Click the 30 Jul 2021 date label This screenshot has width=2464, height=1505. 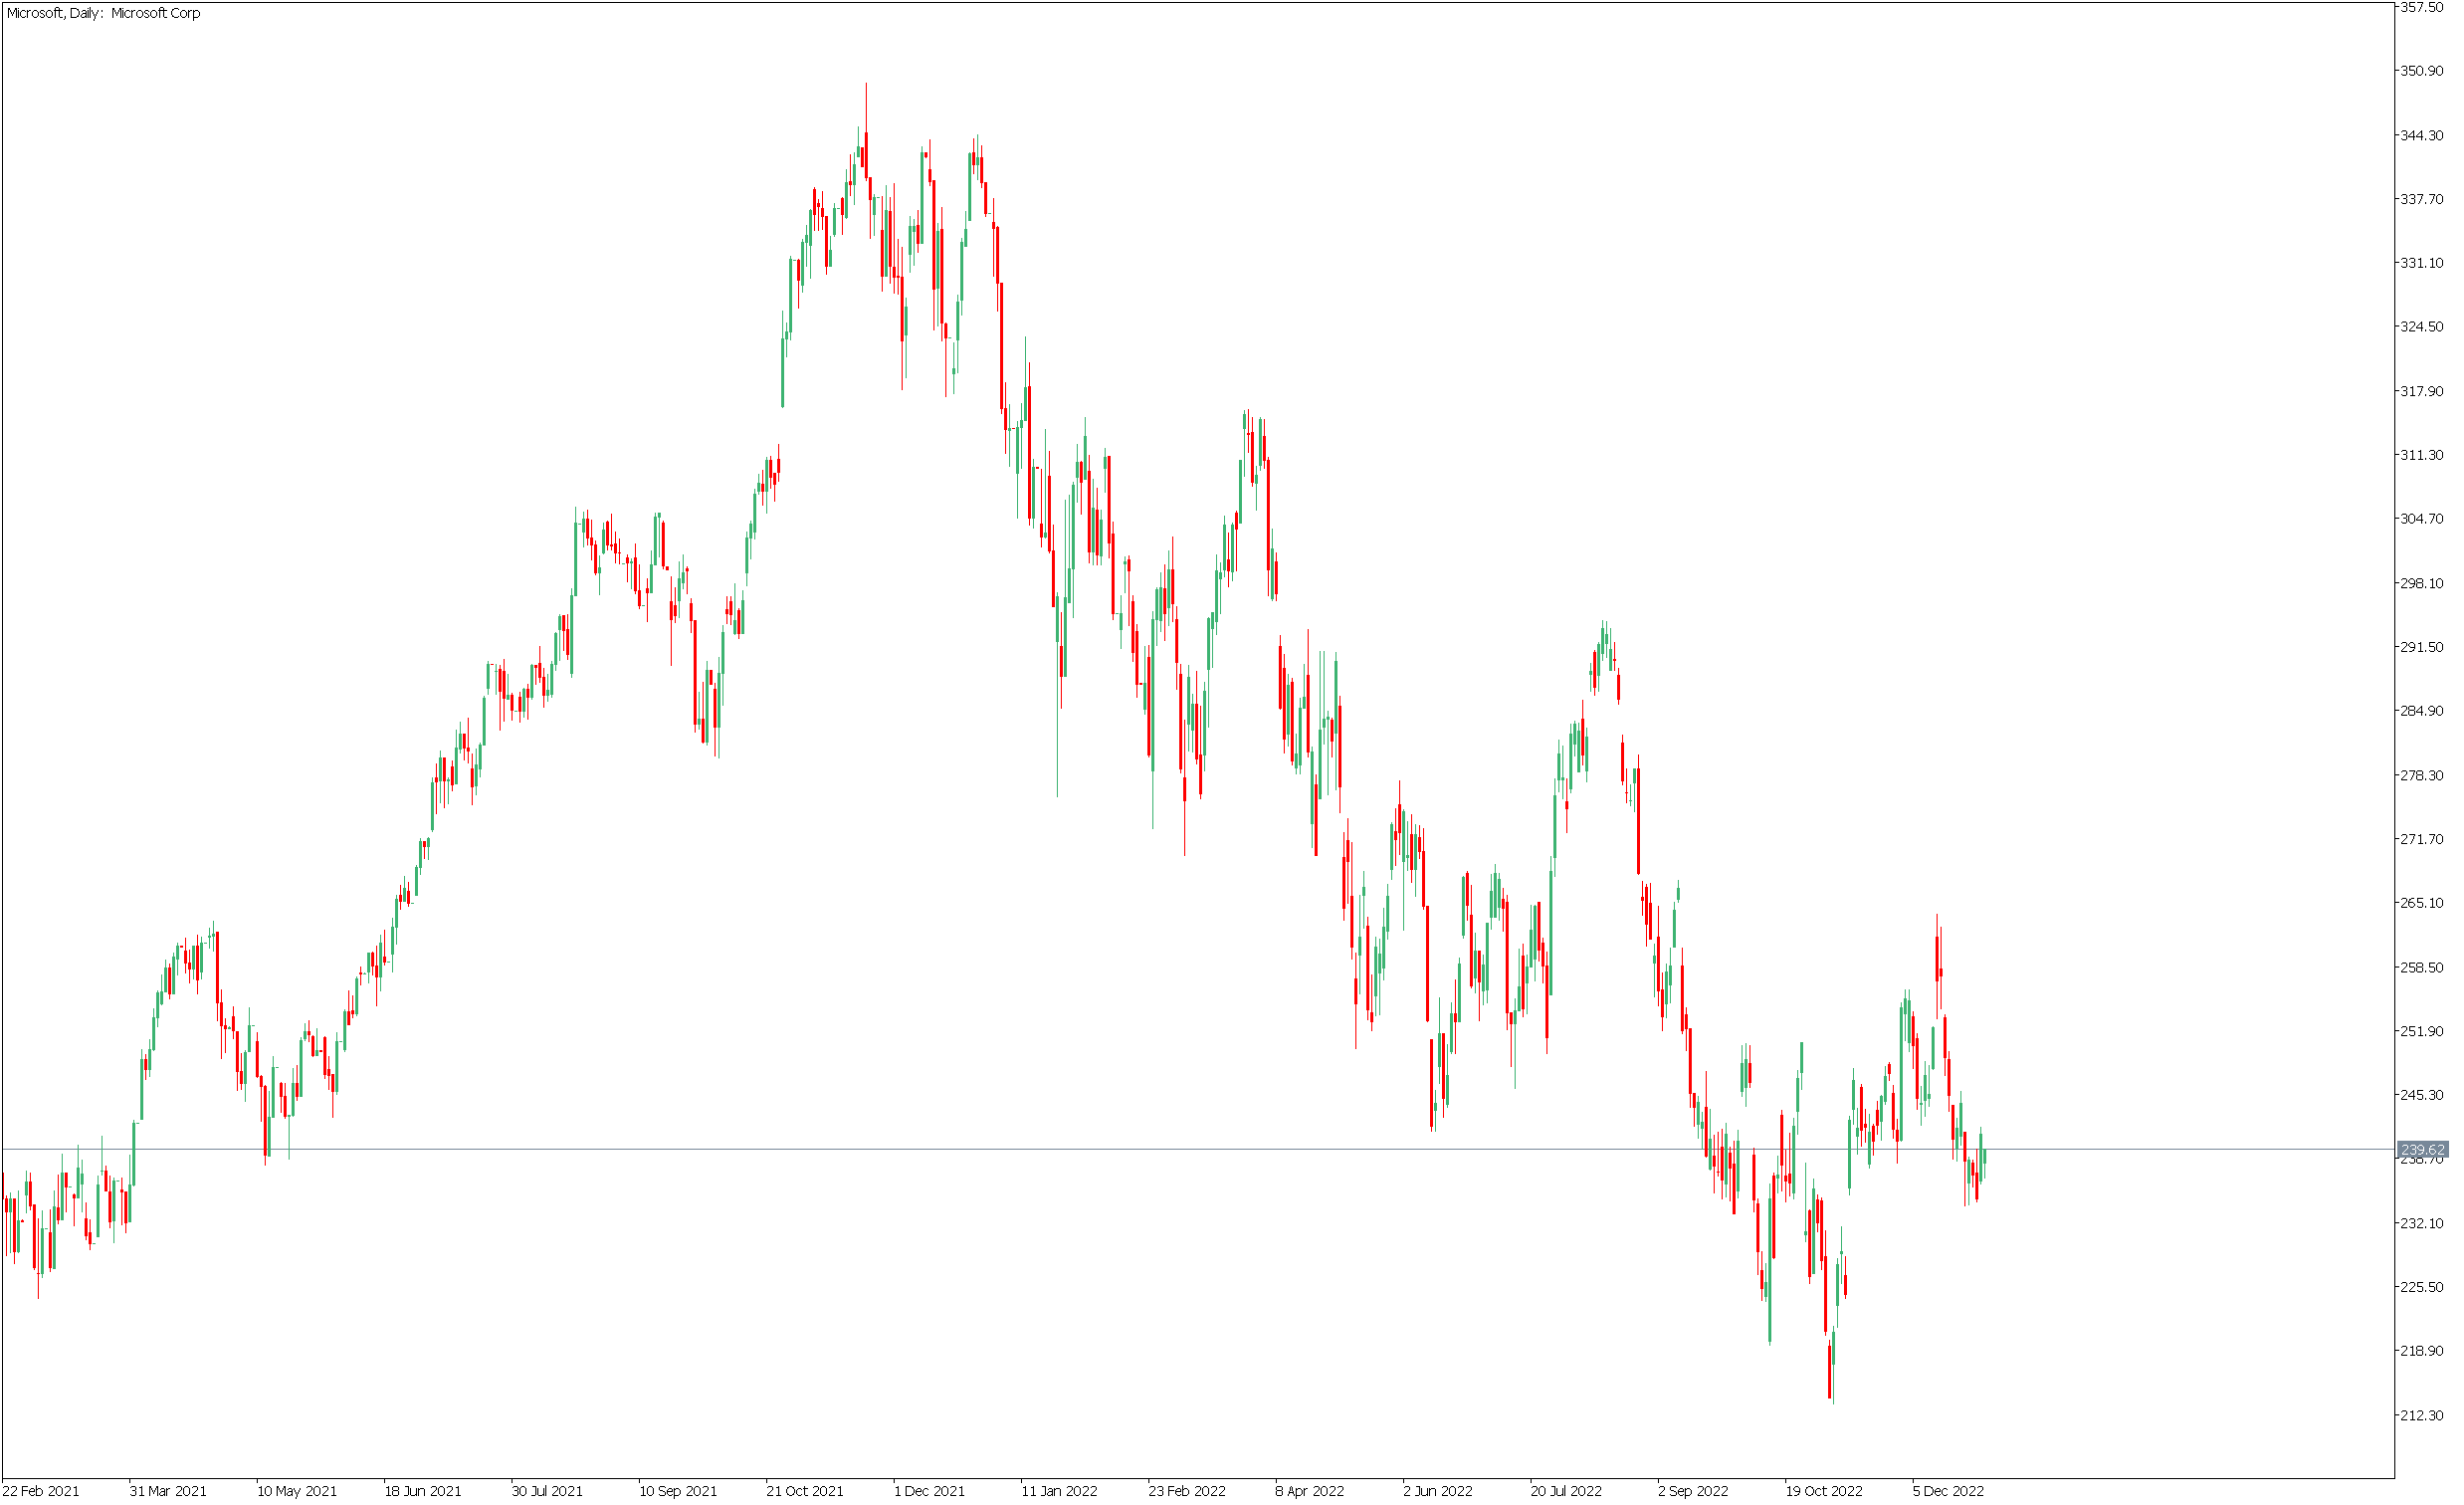[x=547, y=1491]
